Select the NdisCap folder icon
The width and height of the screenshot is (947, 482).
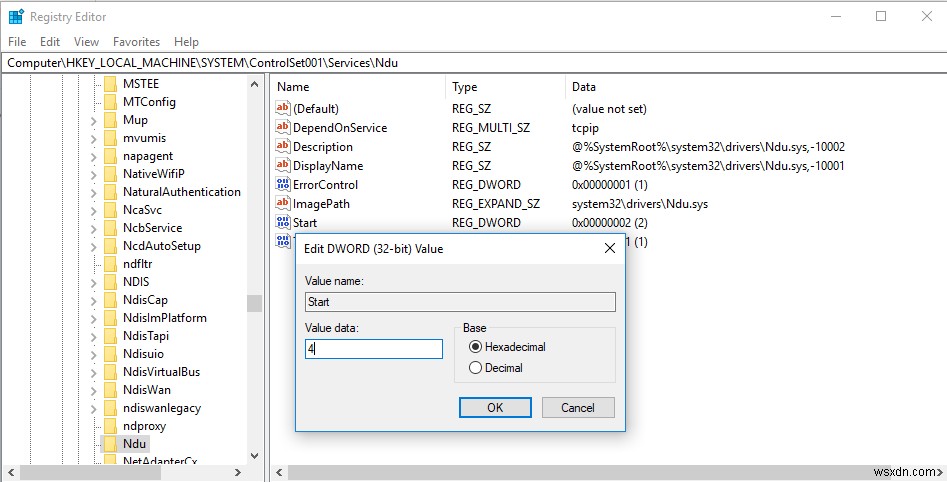[110, 300]
